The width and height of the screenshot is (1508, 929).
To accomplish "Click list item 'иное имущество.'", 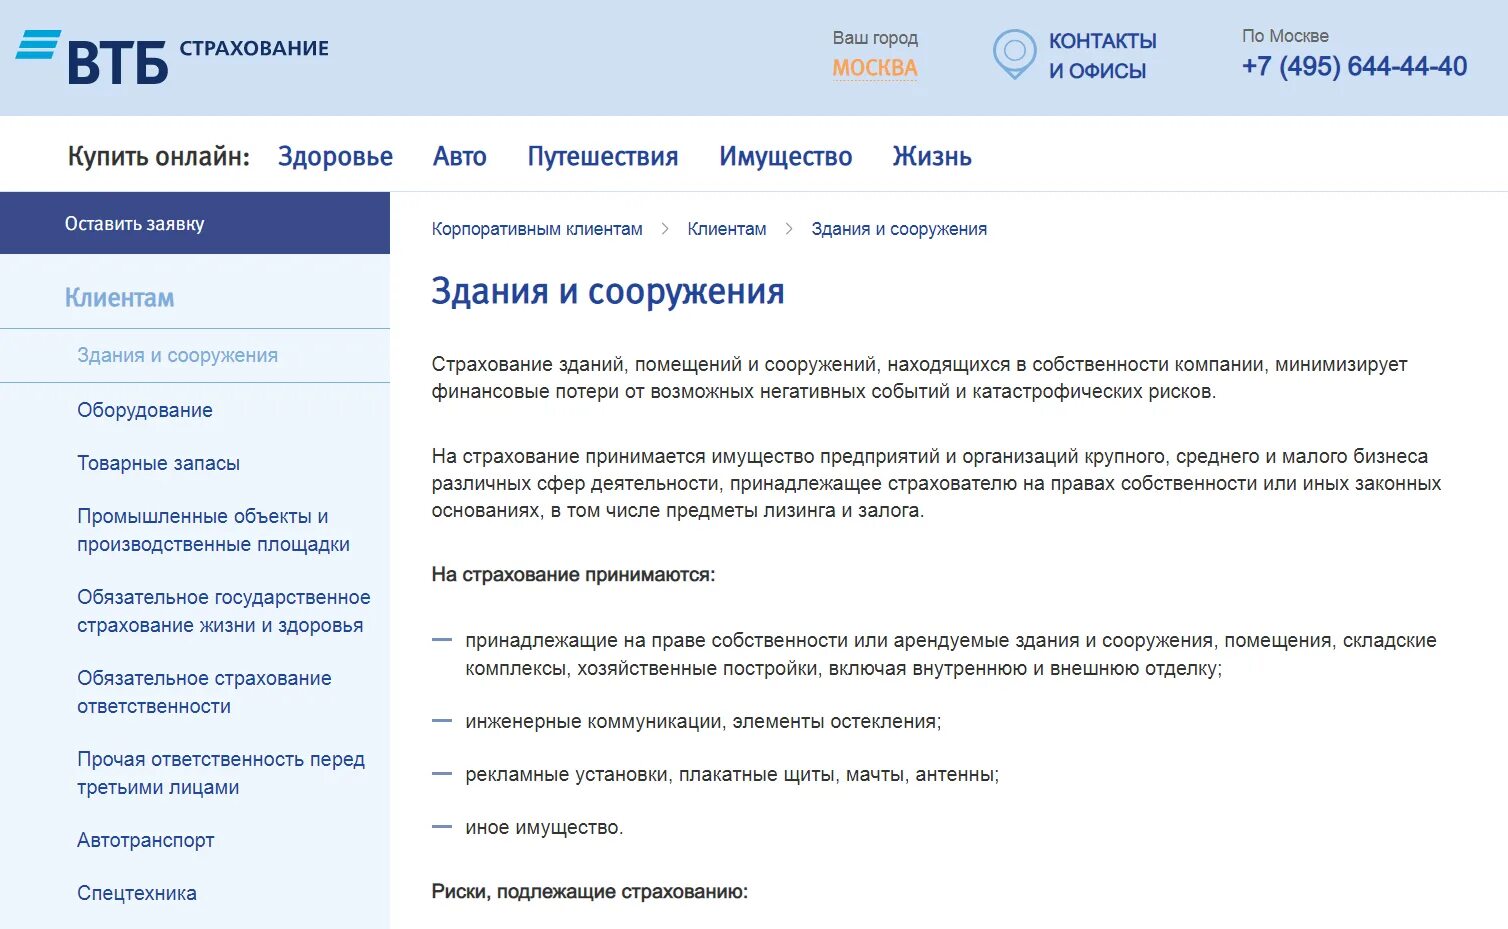I will 544,828.
